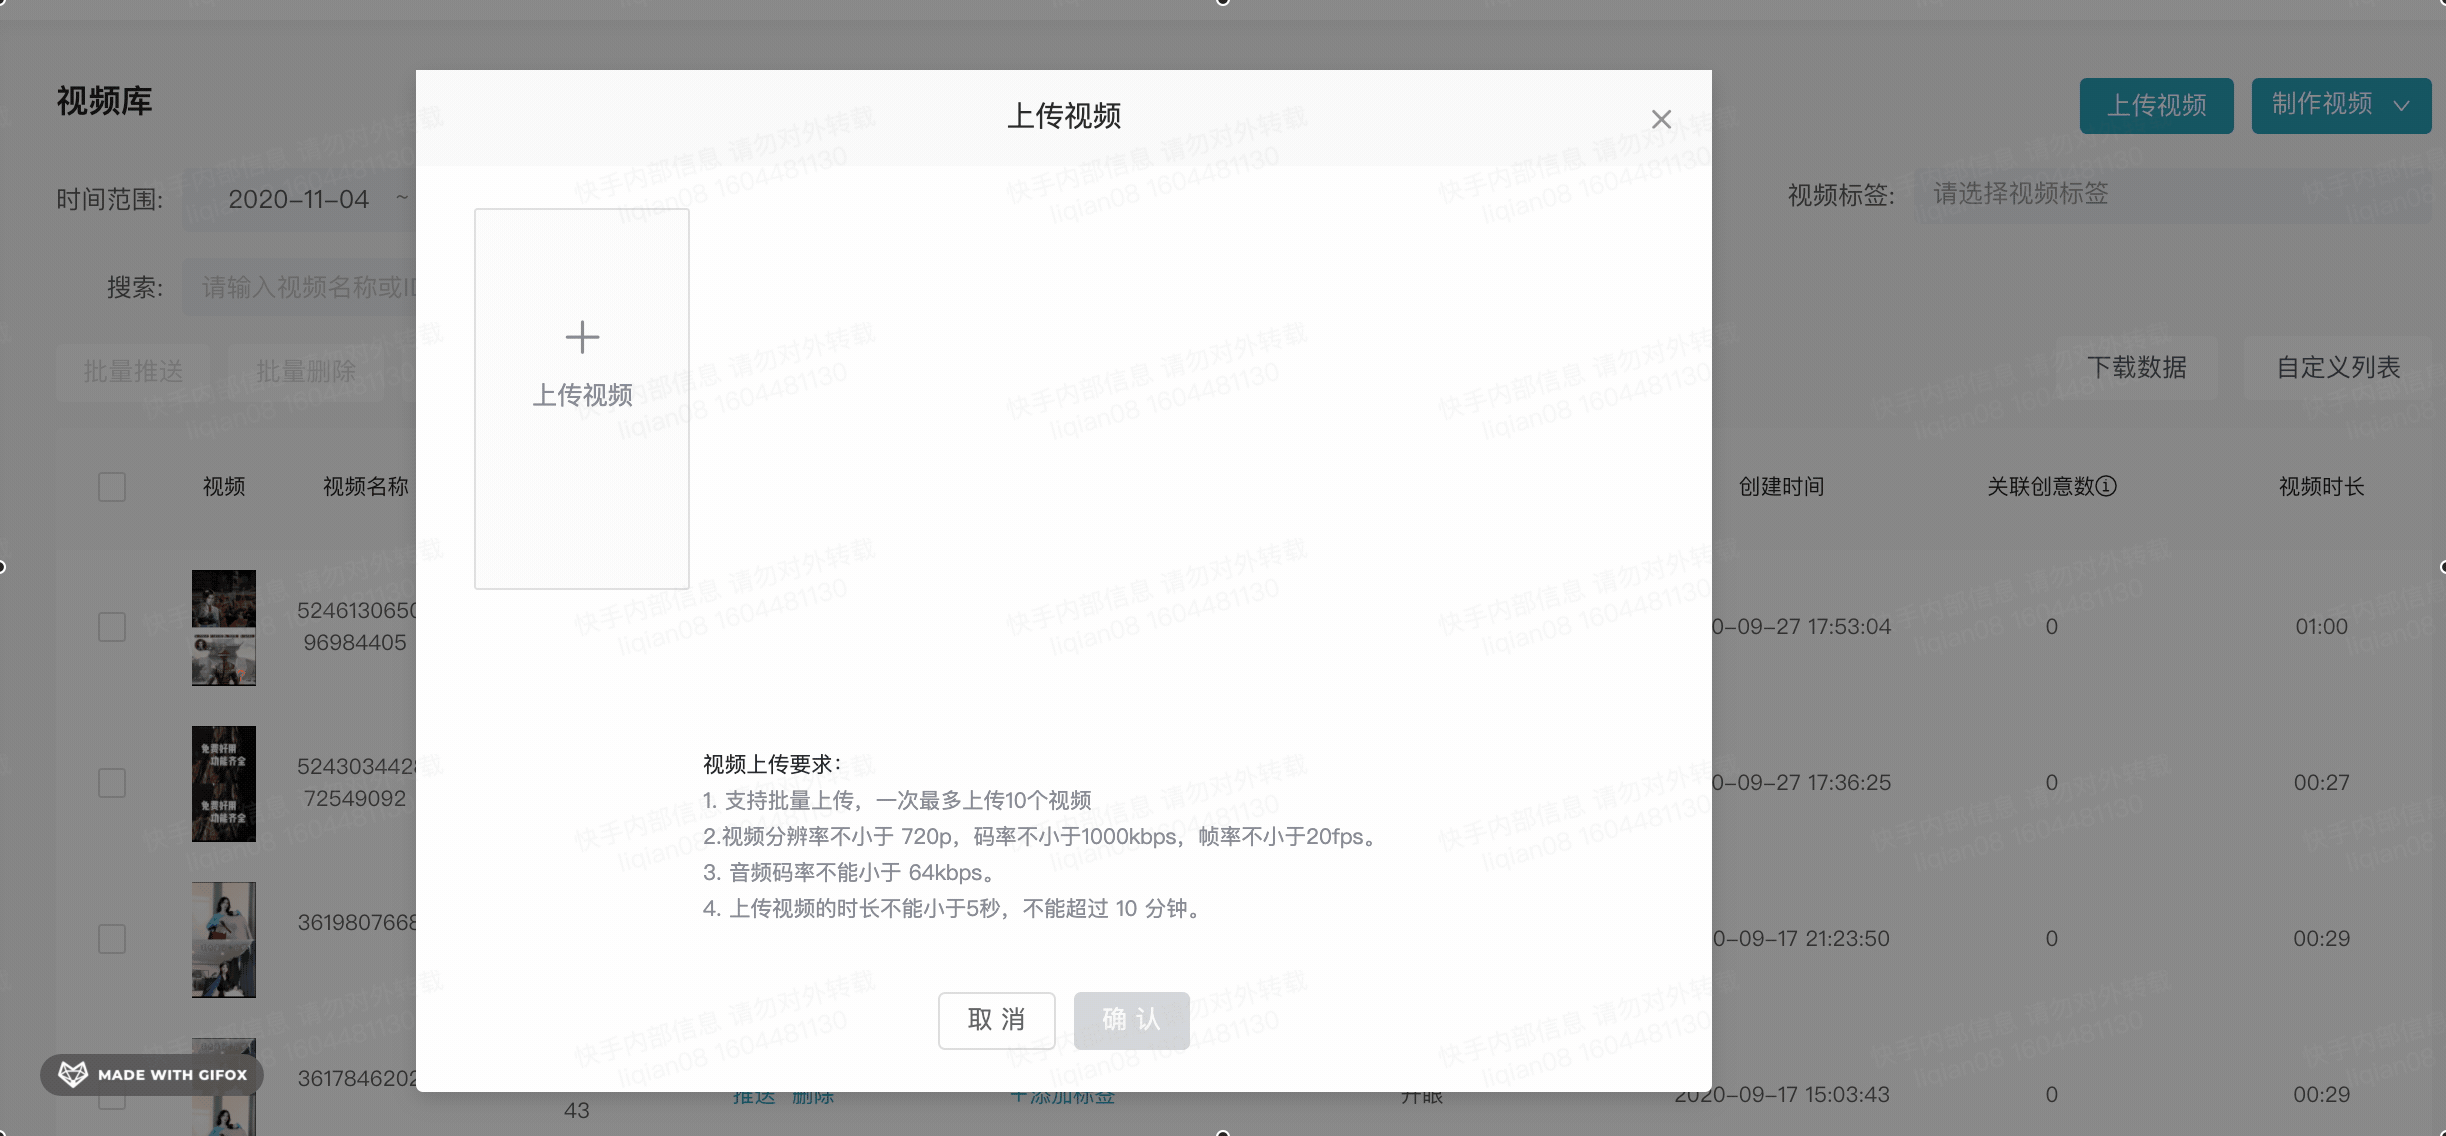Open the second video thumbnail in list
2446x1136 pixels.
(223, 784)
